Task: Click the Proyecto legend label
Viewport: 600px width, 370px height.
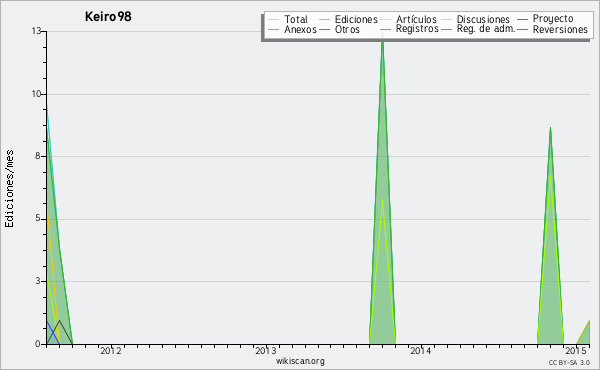Action: click(553, 19)
